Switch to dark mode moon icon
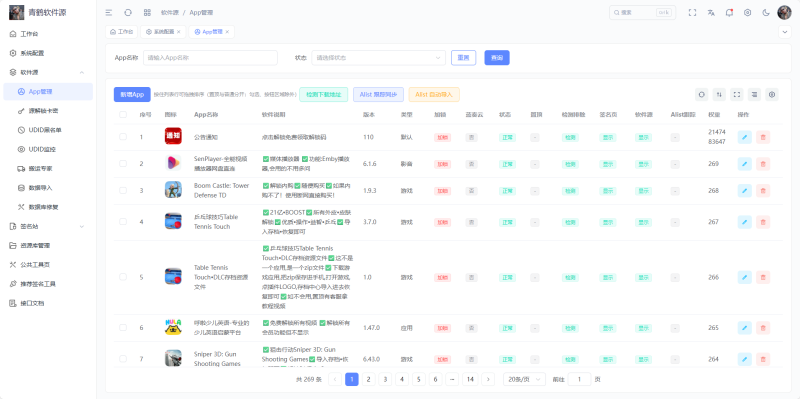Screen dimensions: 800x399 pos(766,13)
